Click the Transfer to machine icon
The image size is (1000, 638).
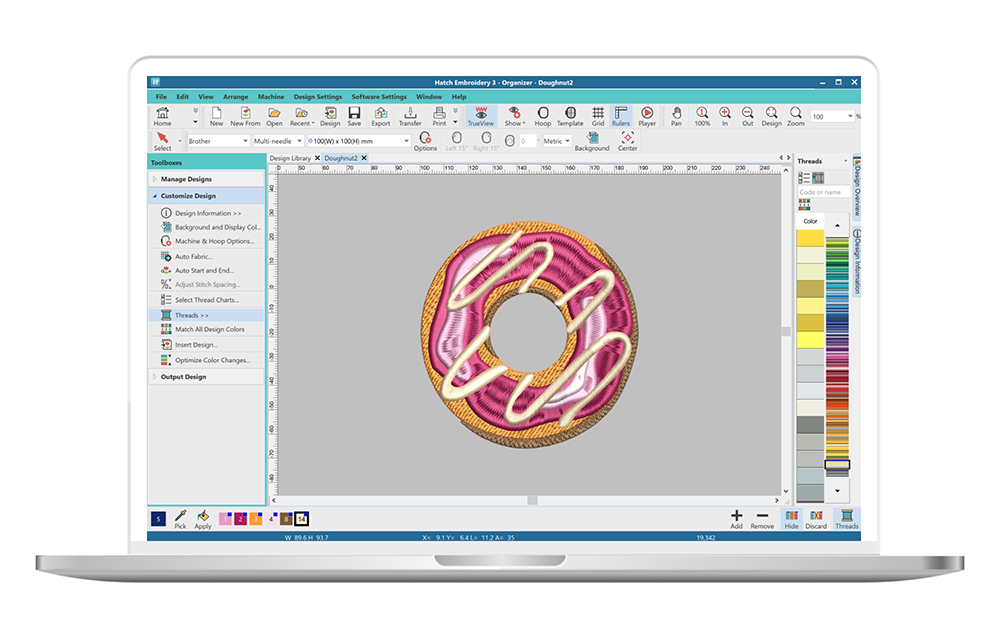point(410,116)
